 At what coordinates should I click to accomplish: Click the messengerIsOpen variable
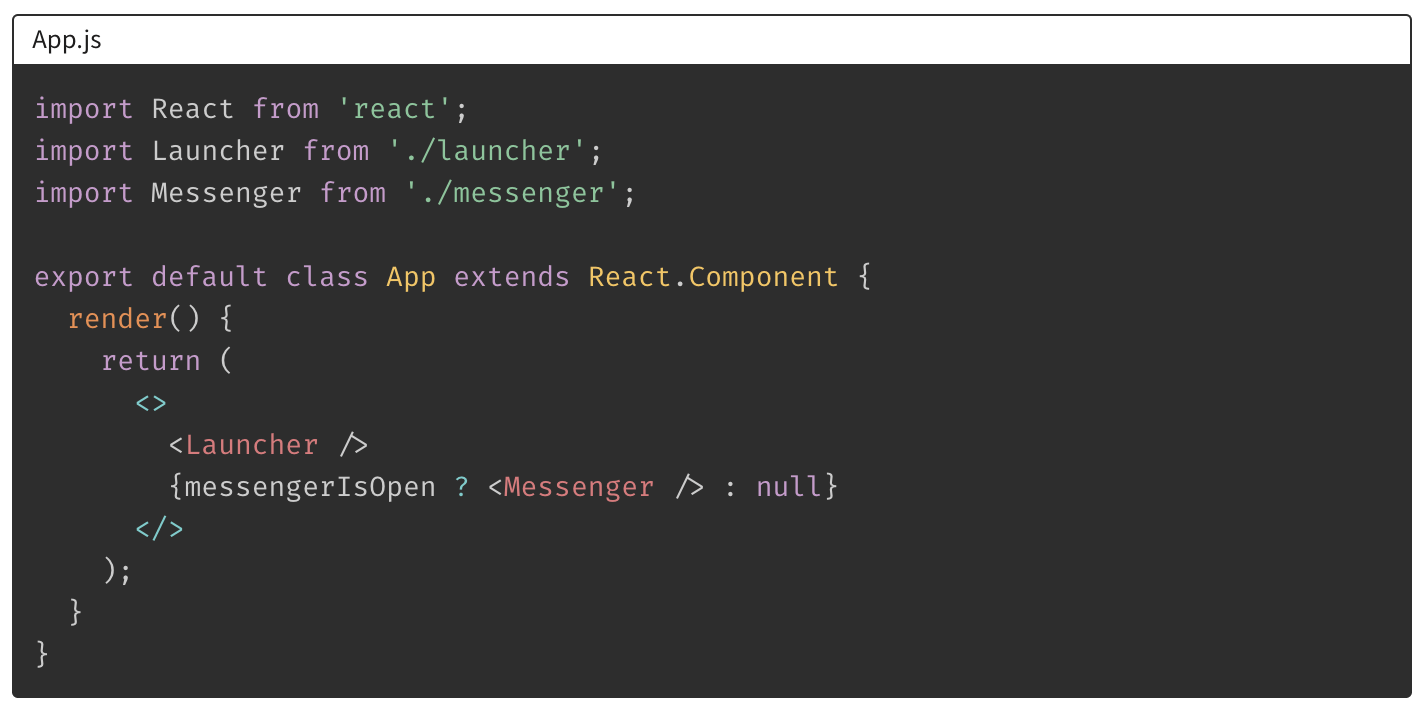[310, 487]
